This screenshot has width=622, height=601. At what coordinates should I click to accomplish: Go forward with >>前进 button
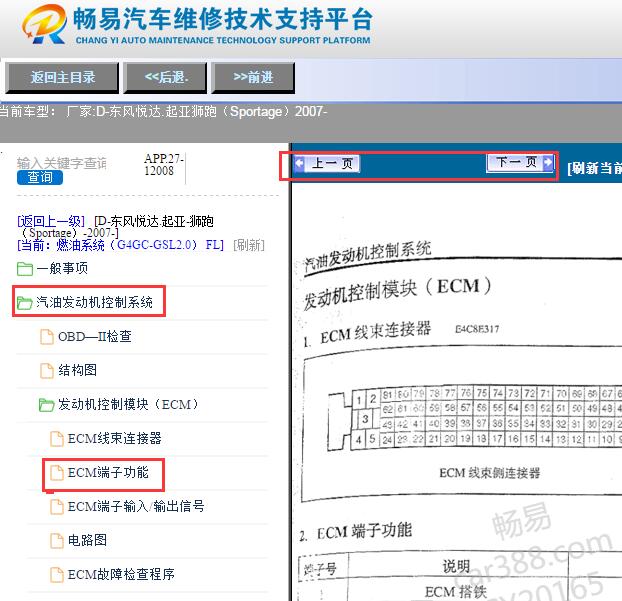point(253,78)
